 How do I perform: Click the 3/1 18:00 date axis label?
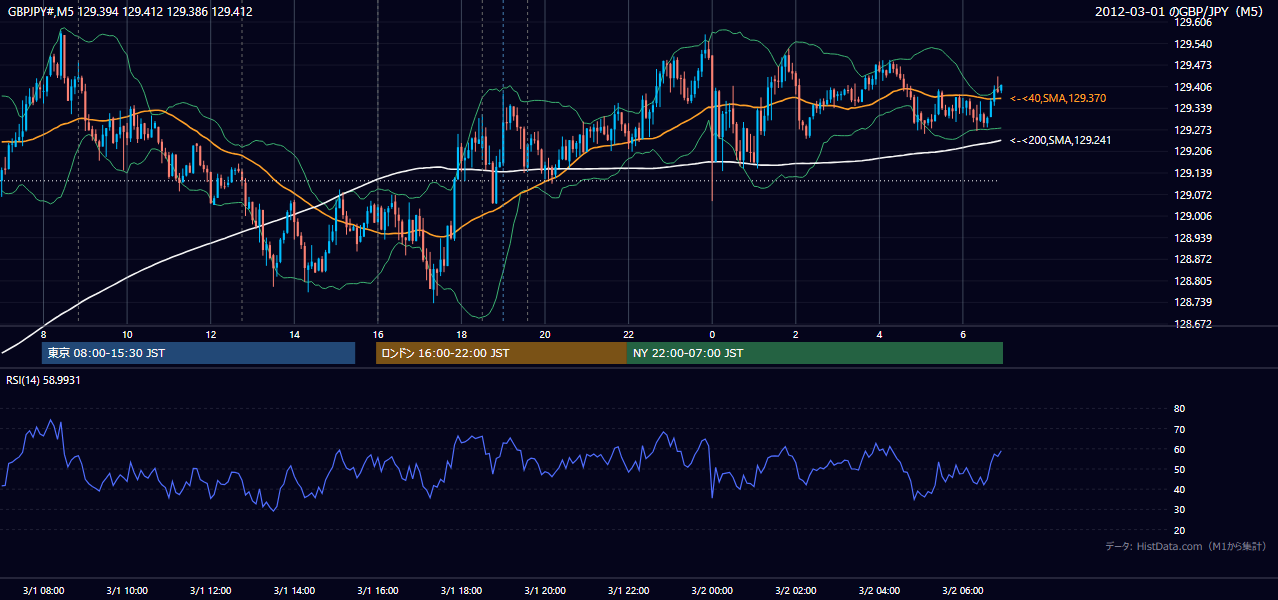pos(461,590)
